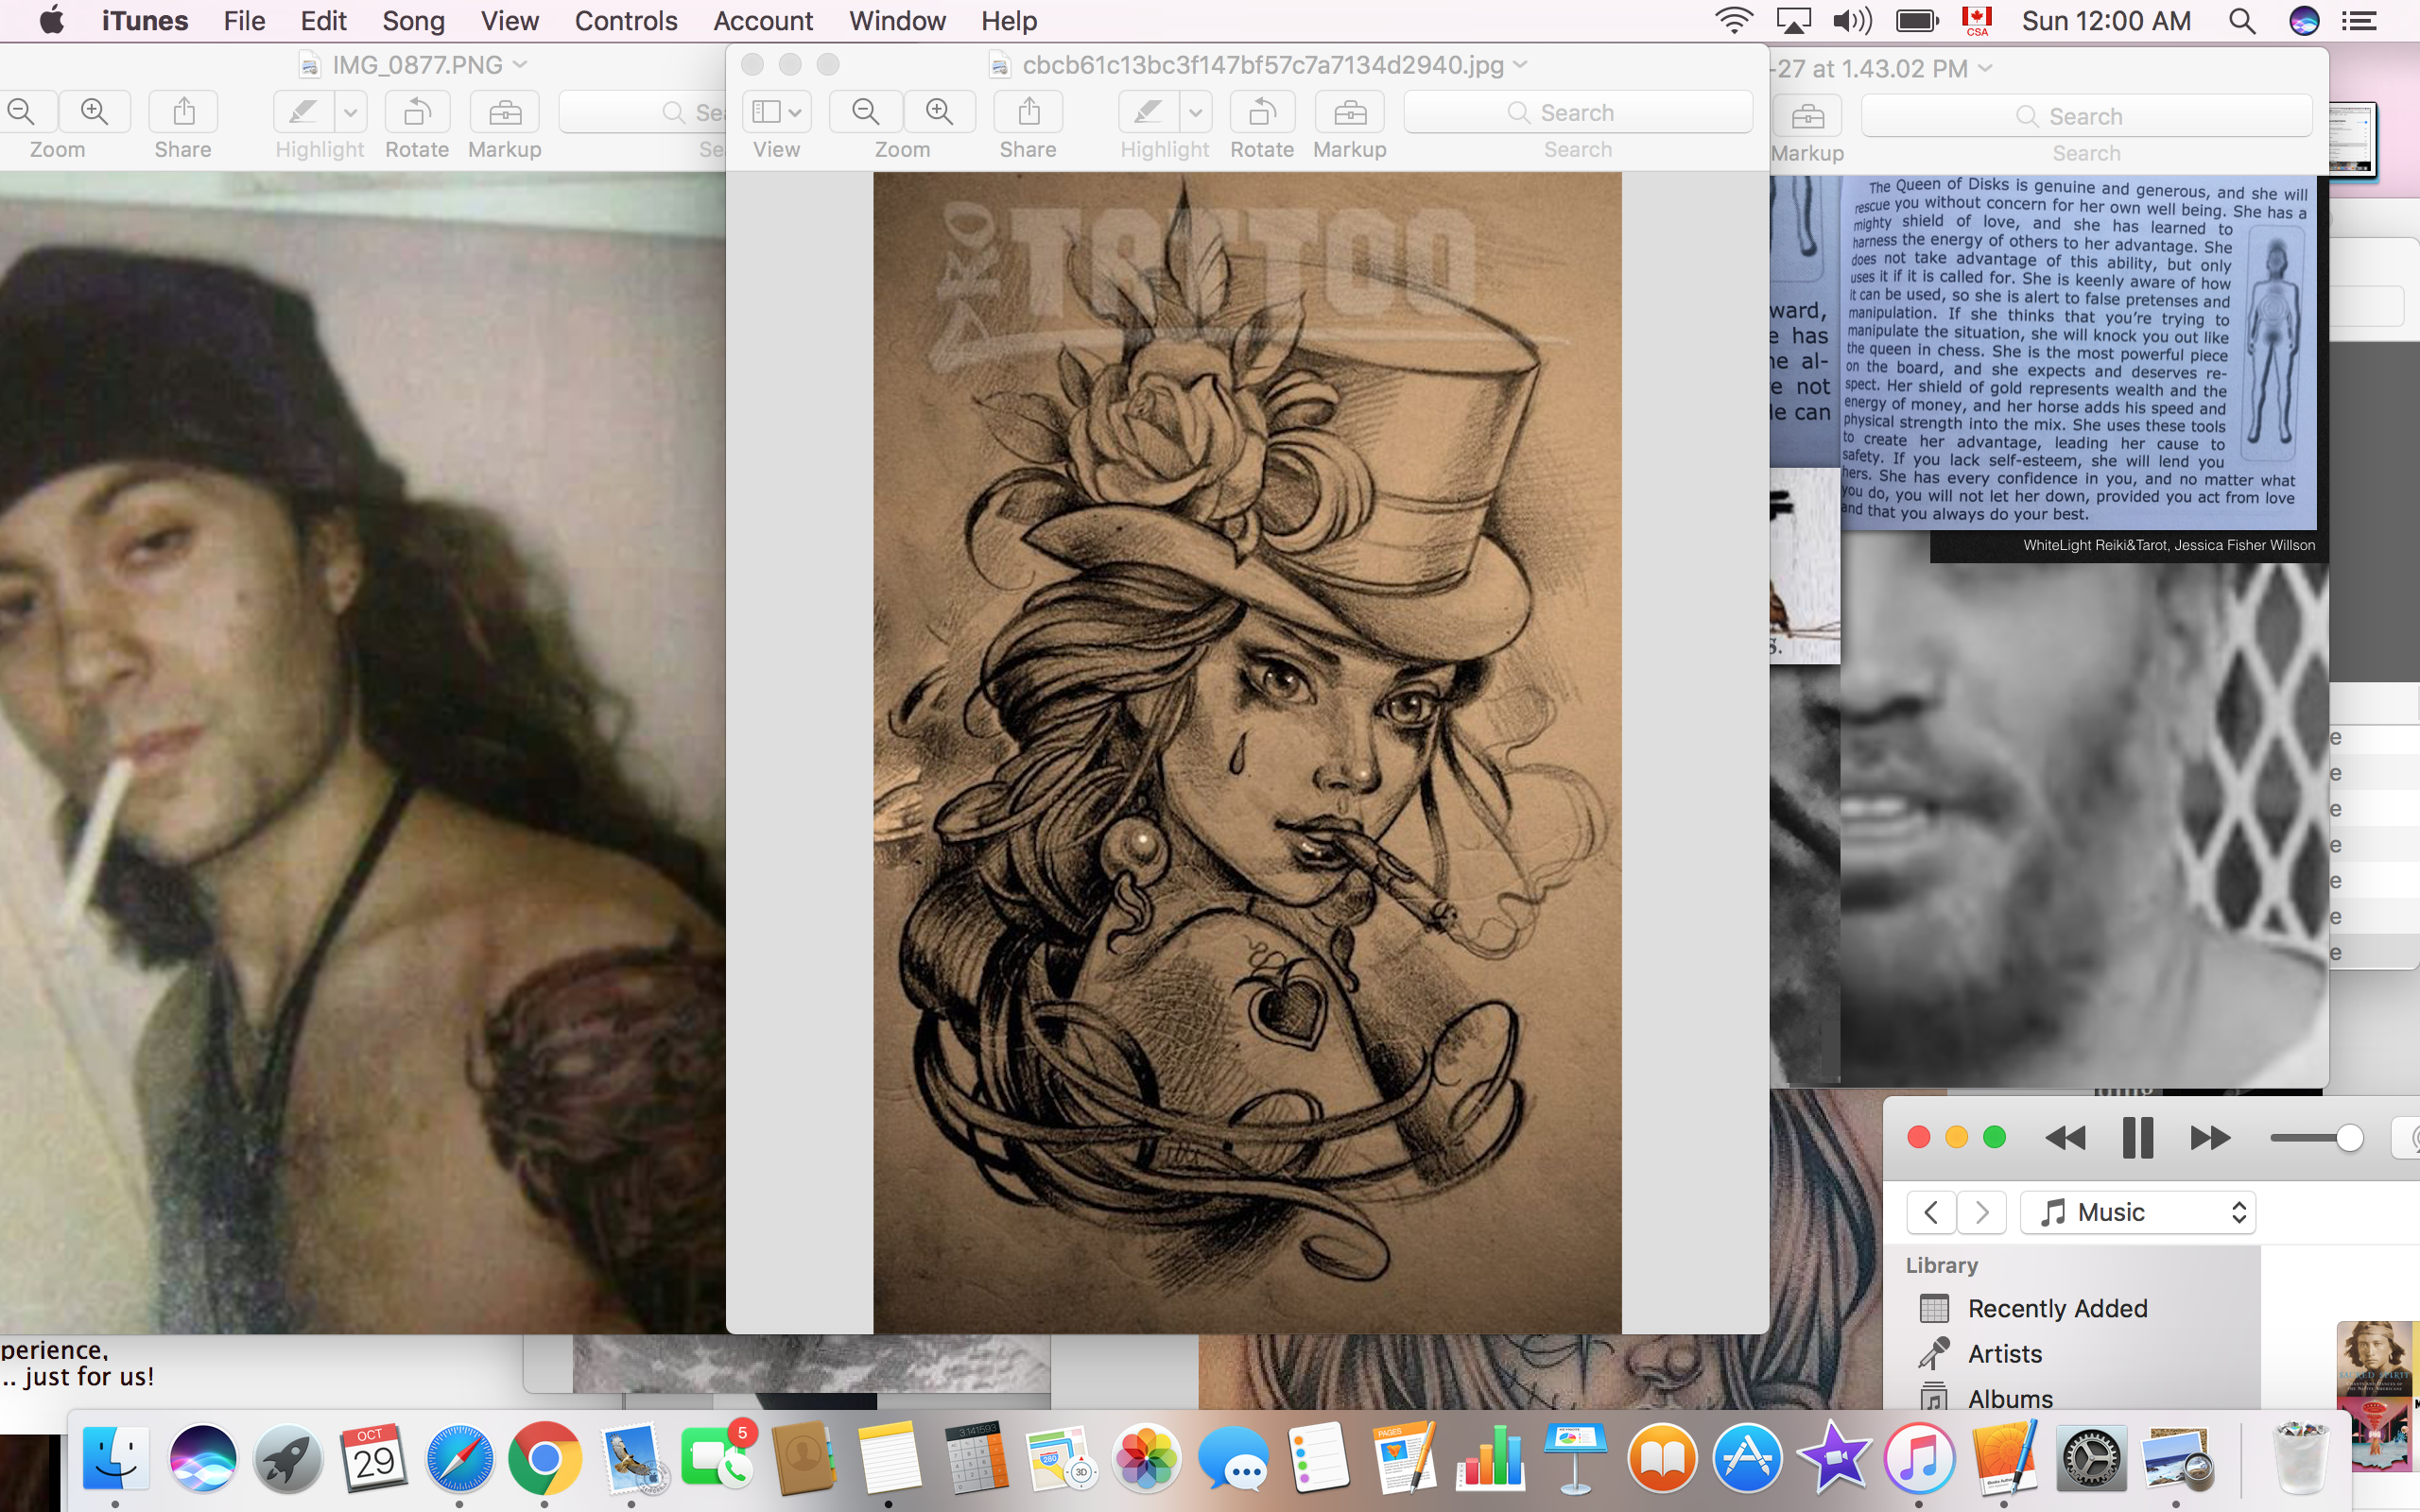Rotate the cbcb61c13 image
This screenshot has width=2420, height=1512.
[1261, 112]
